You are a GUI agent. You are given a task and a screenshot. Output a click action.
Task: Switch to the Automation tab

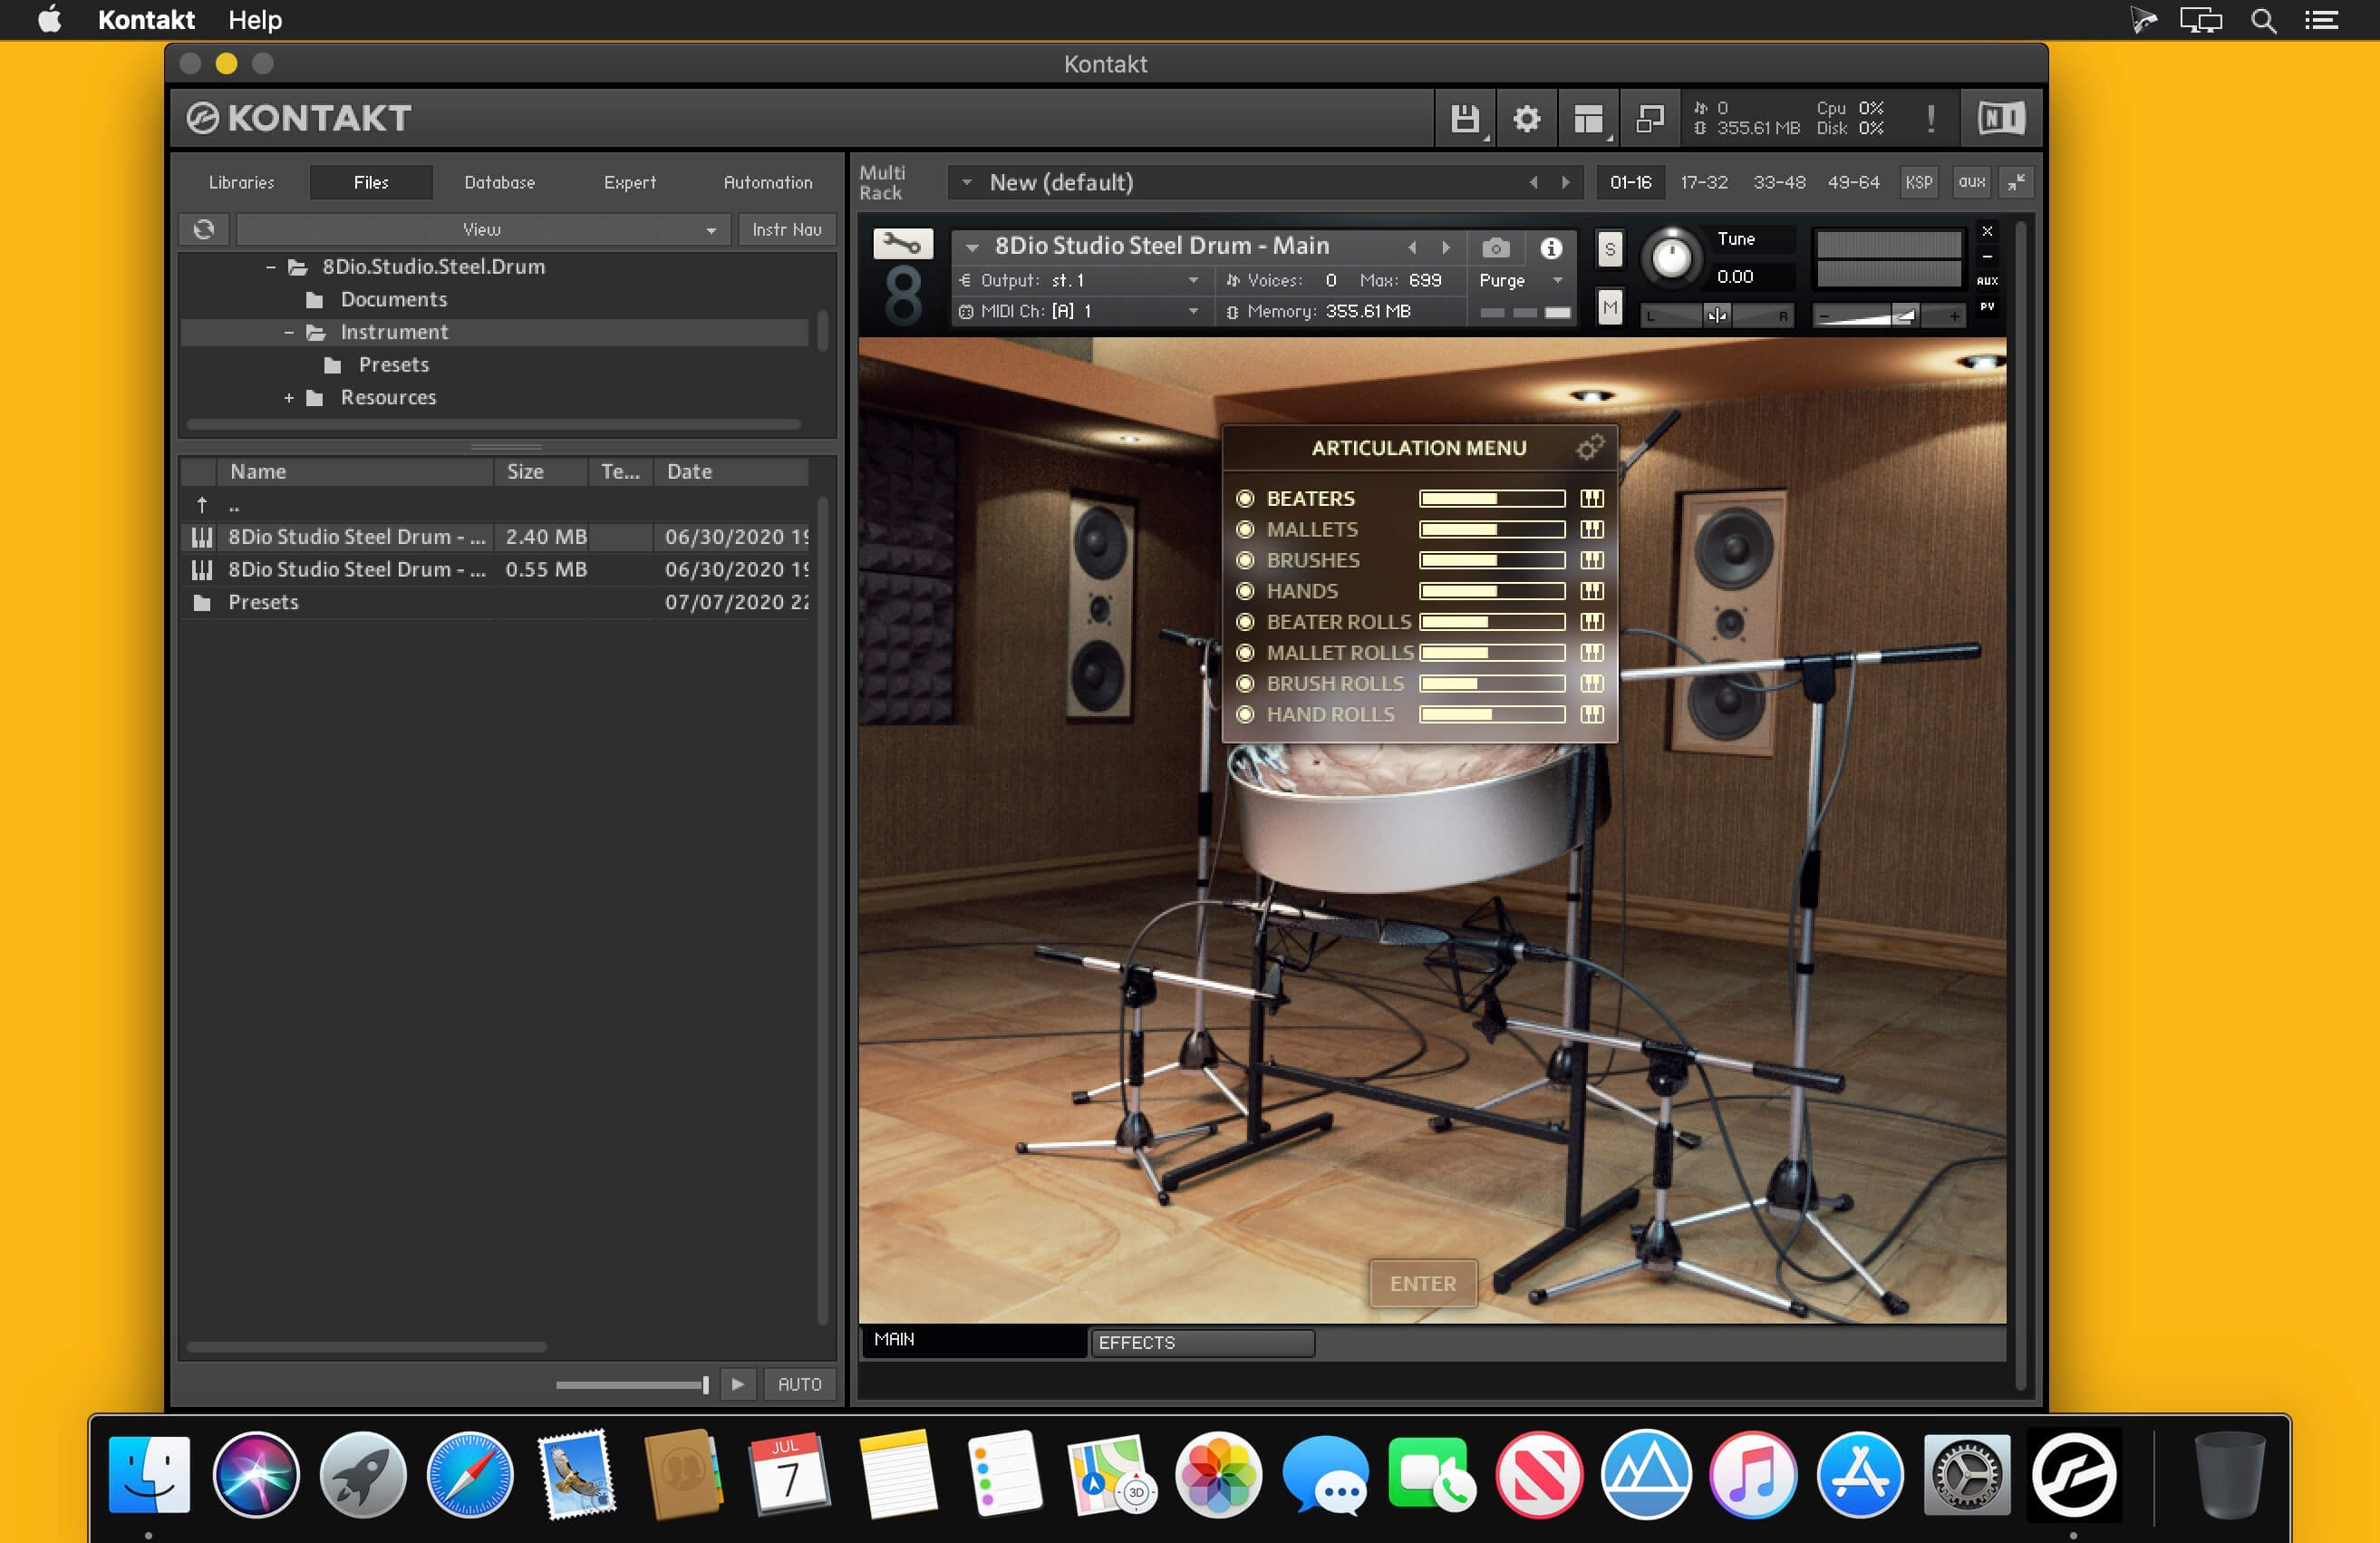[x=768, y=182]
